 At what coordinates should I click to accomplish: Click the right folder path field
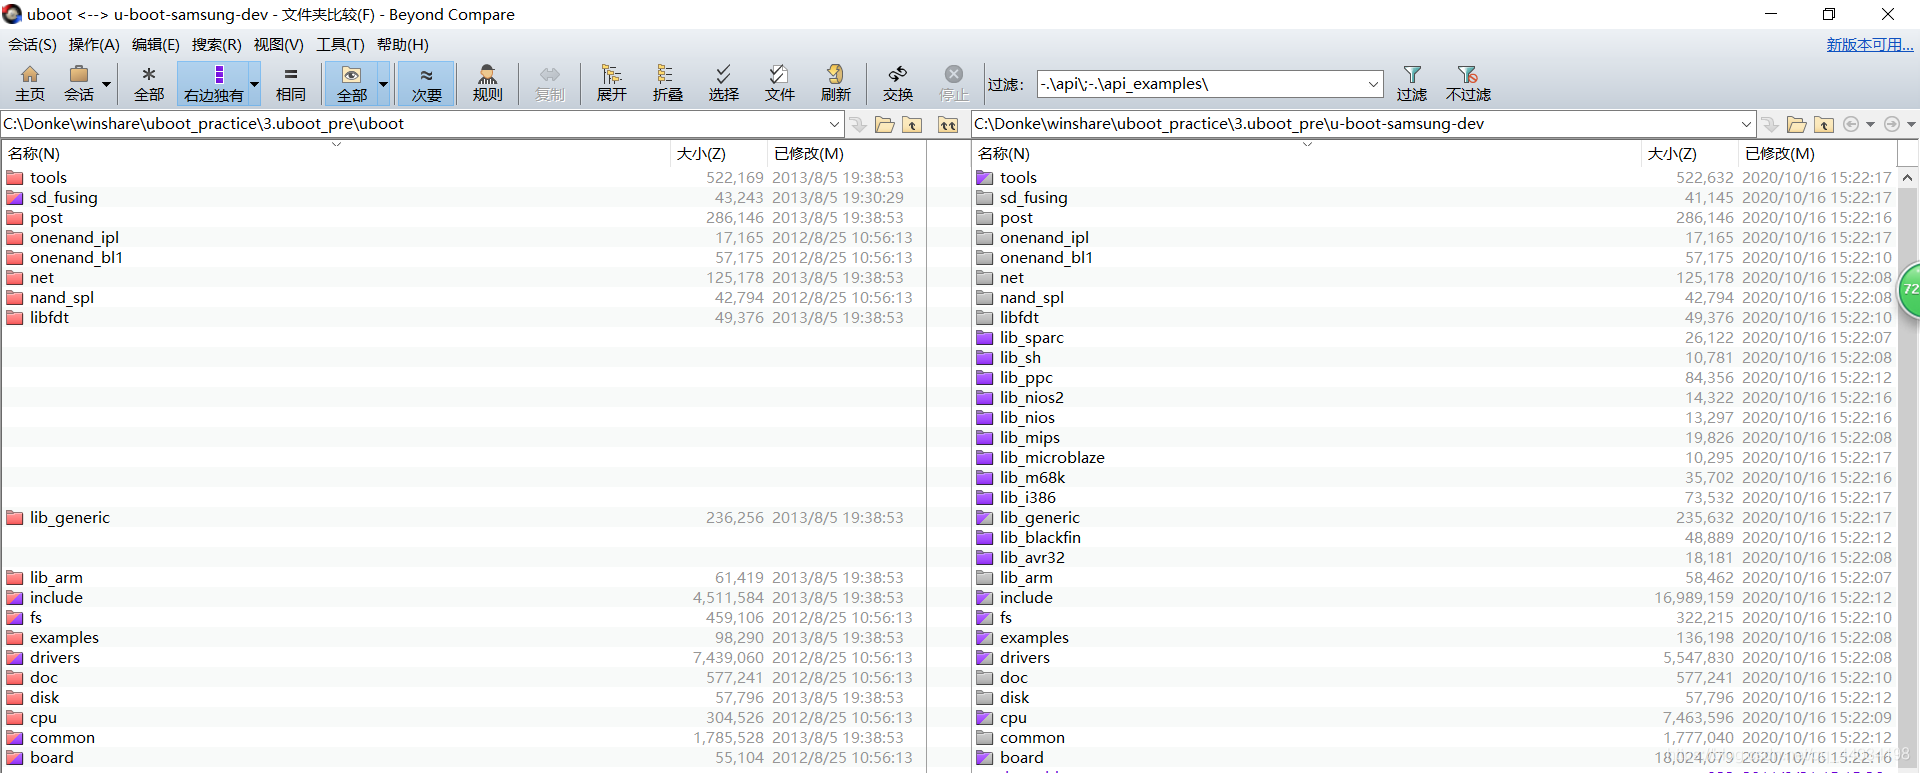click(x=1355, y=124)
